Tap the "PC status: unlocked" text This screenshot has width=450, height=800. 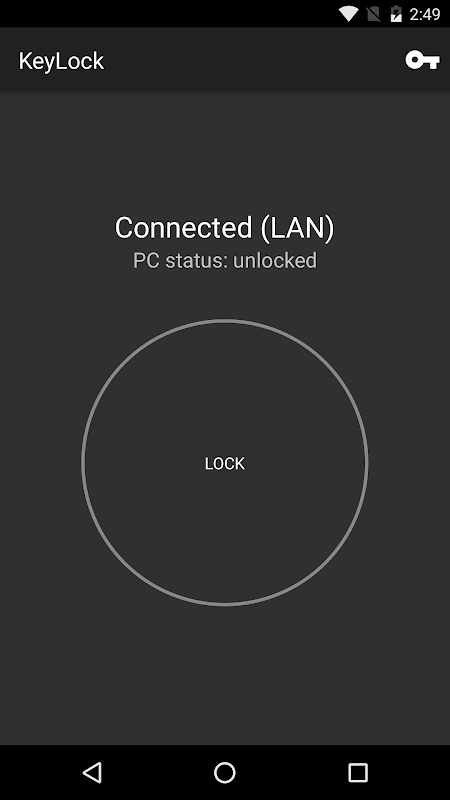click(224, 260)
